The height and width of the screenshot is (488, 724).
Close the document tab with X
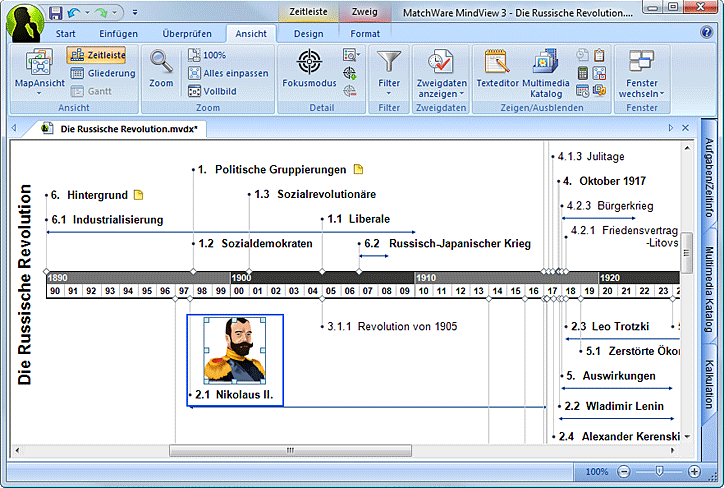tap(686, 128)
